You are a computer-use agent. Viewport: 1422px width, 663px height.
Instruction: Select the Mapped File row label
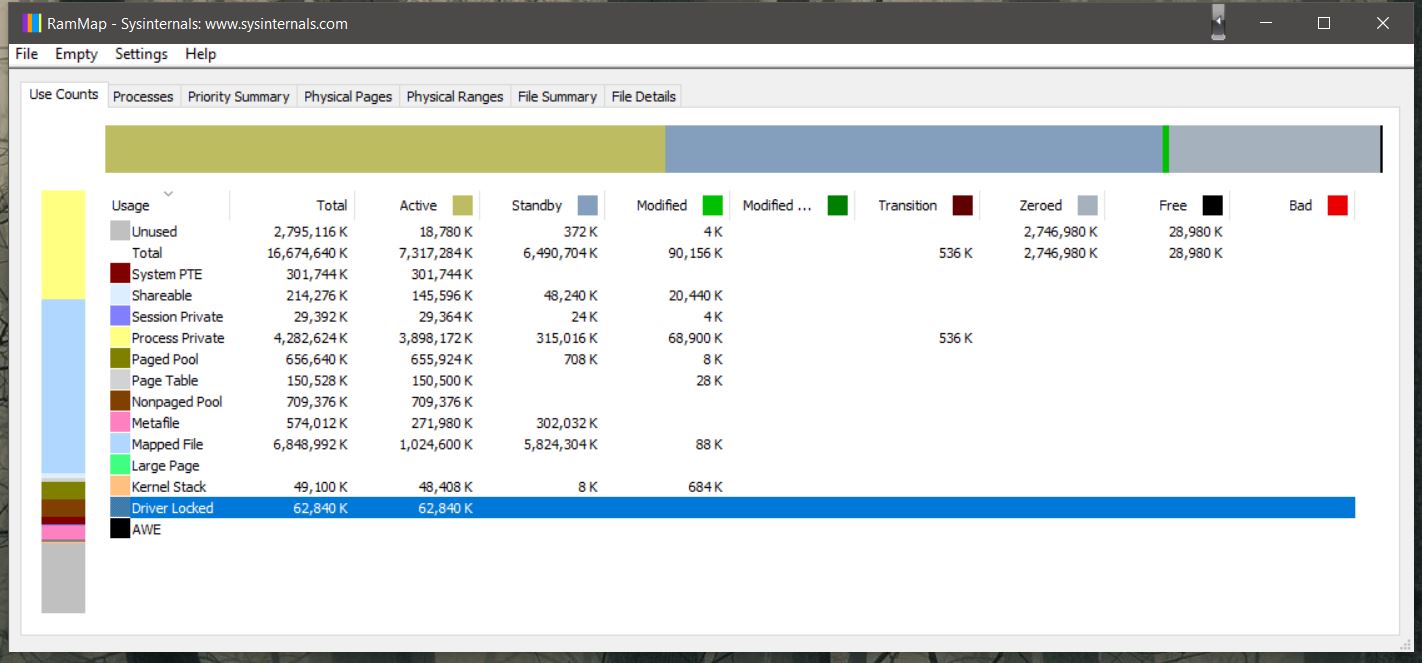(167, 444)
